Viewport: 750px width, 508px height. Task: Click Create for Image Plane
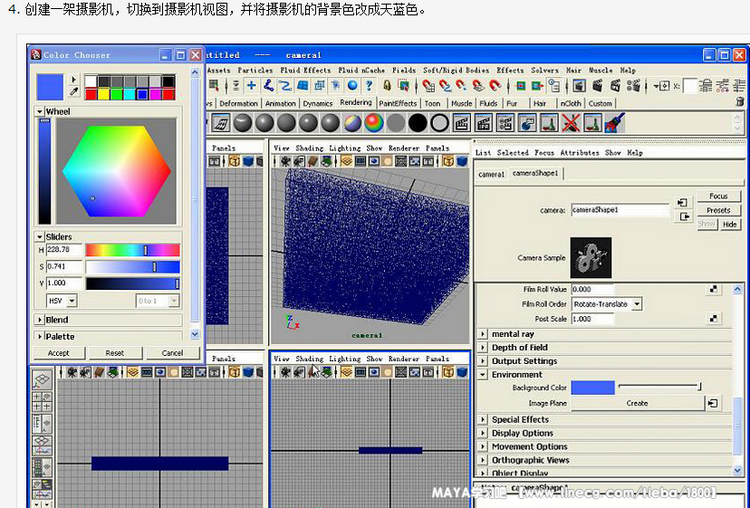tap(637, 403)
